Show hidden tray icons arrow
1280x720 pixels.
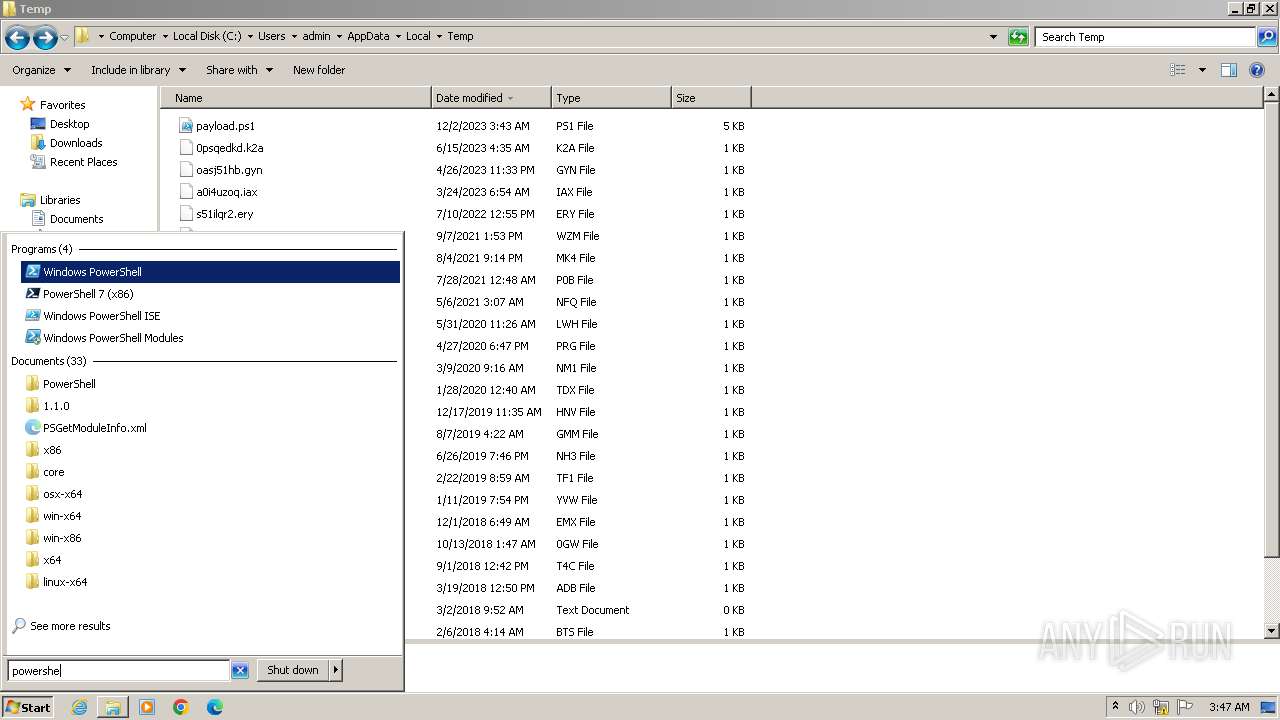1115,707
